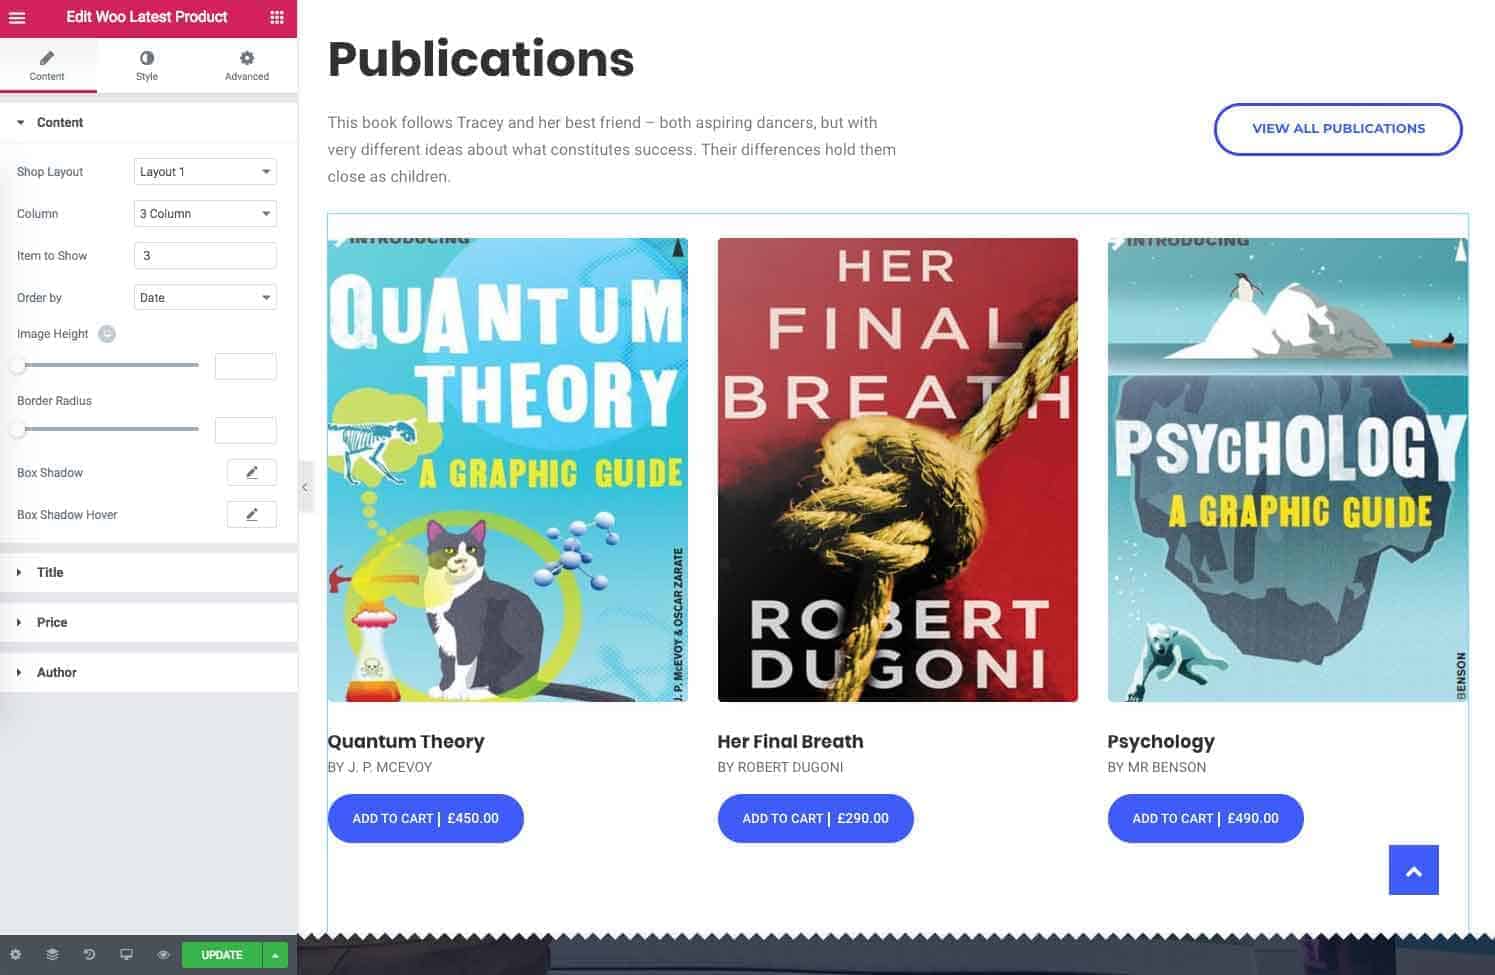Open revision history icon
Viewport: 1495px width, 975px height.
[x=89, y=954]
